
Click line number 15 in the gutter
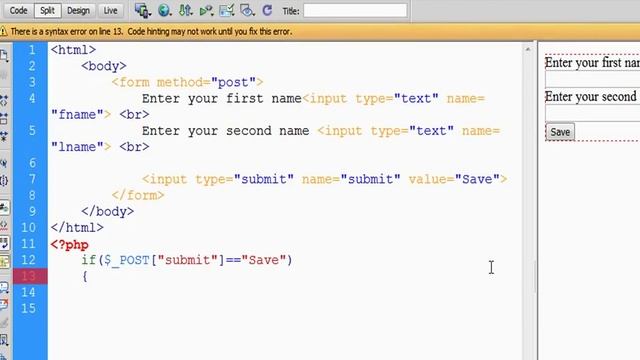pos(28,309)
